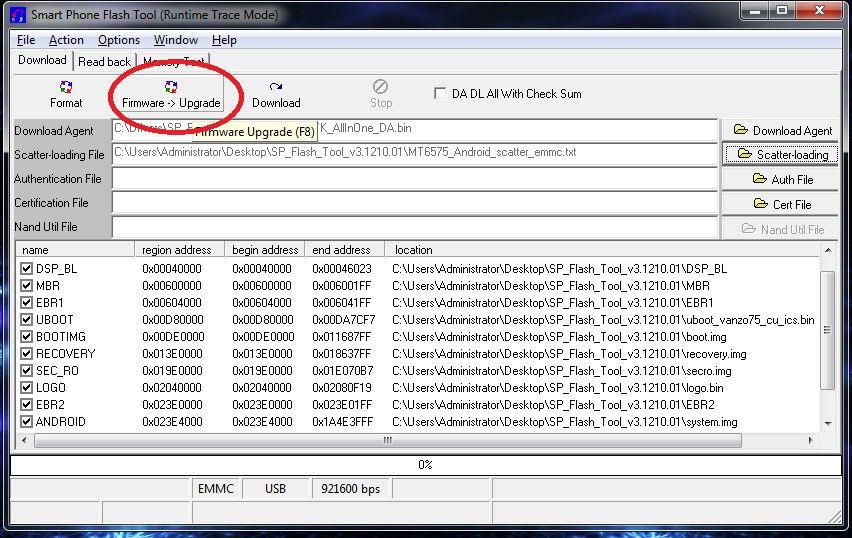Click the location column header
The height and width of the screenshot is (538, 852).
[x=602, y=250]
